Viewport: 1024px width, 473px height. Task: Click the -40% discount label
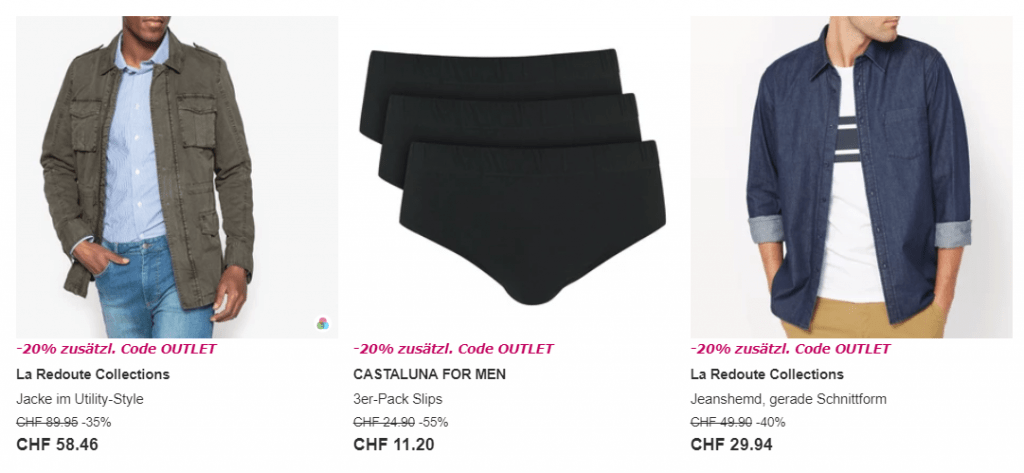pyautogui.click(x=771, y=422)
